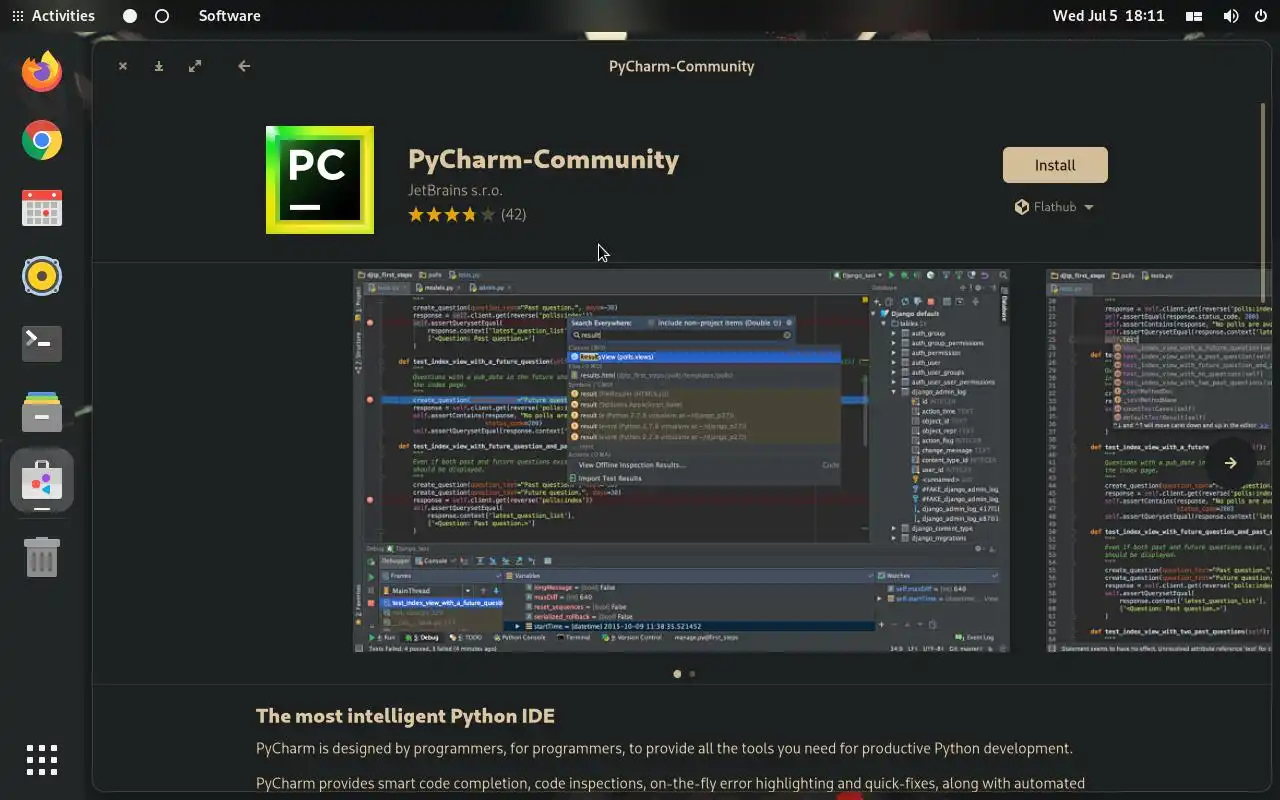The width and height of the screenshot is (1280, 800).
Task: Click the PyCharm-Community app title
Action: [543, 159]
